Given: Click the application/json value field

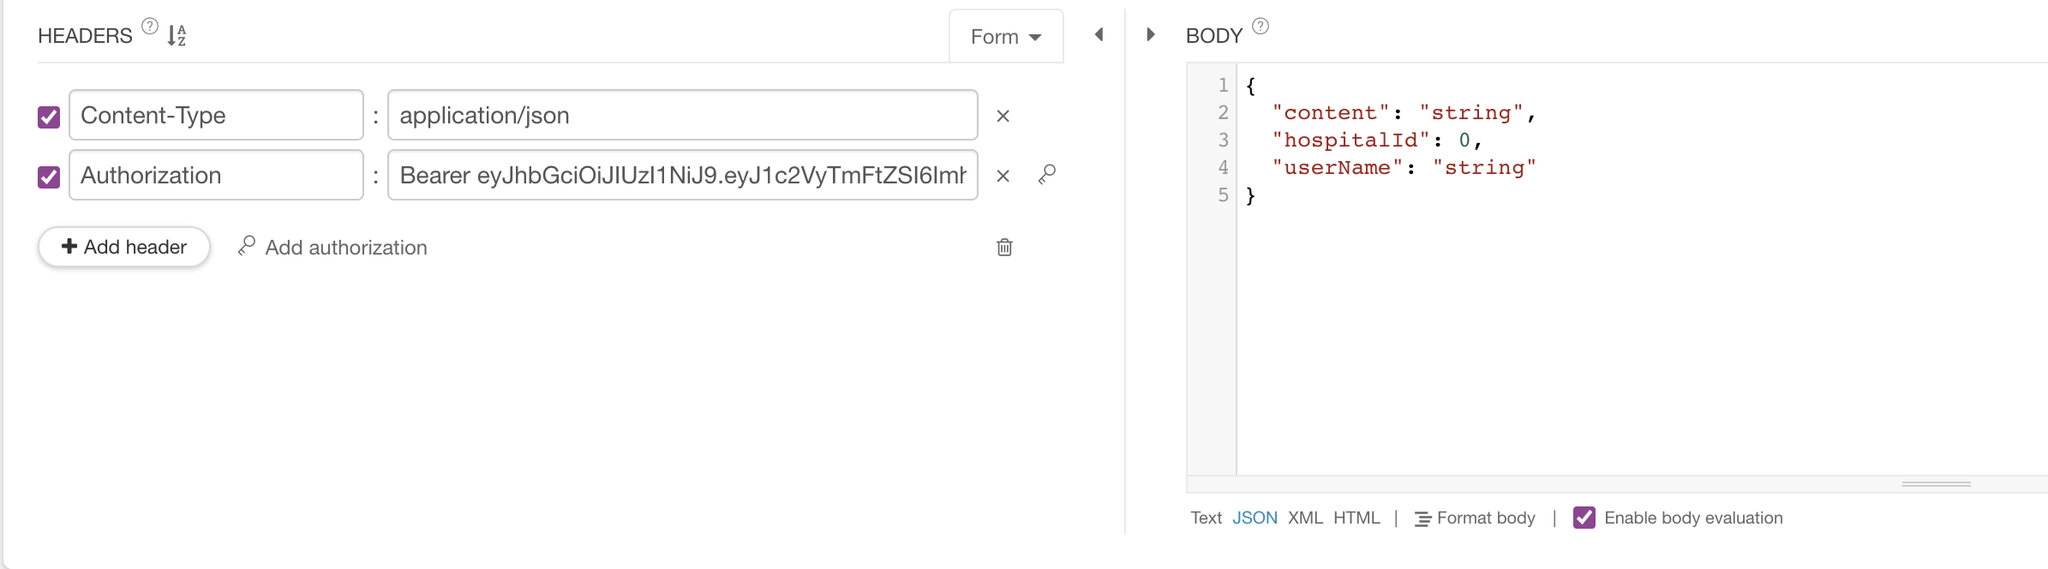Looking at the screenshot, I should pyautogui.click(x=682, y=116).
